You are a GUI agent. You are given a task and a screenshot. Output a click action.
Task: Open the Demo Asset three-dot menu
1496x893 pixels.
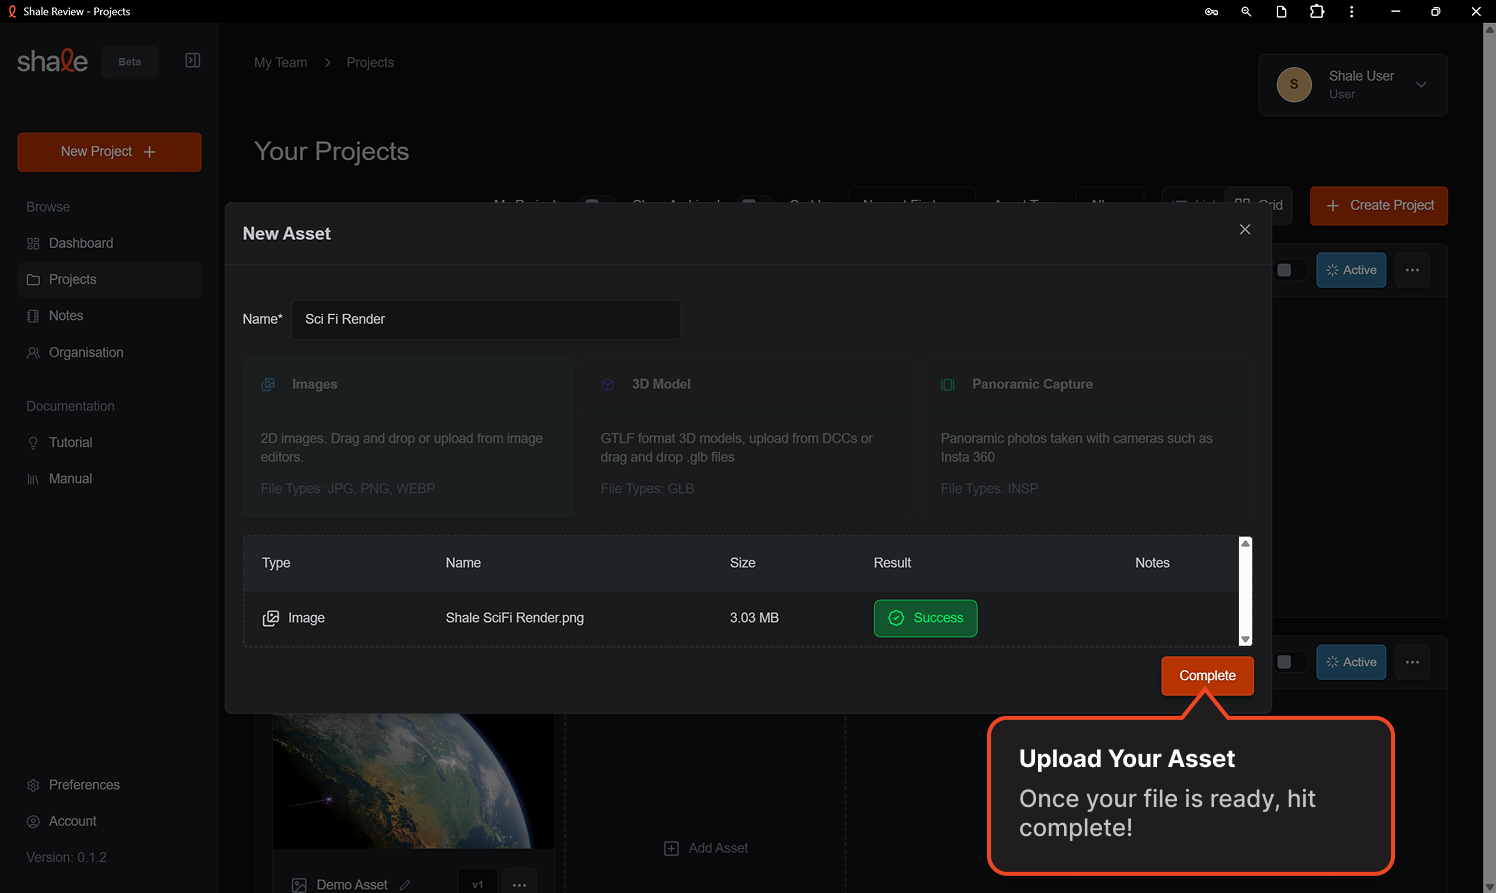click(519, 884)
